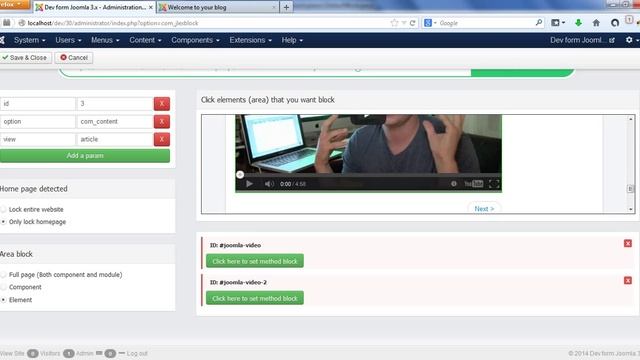
Task: Open search engine selector dropdown
Action: tap(430, 23)
